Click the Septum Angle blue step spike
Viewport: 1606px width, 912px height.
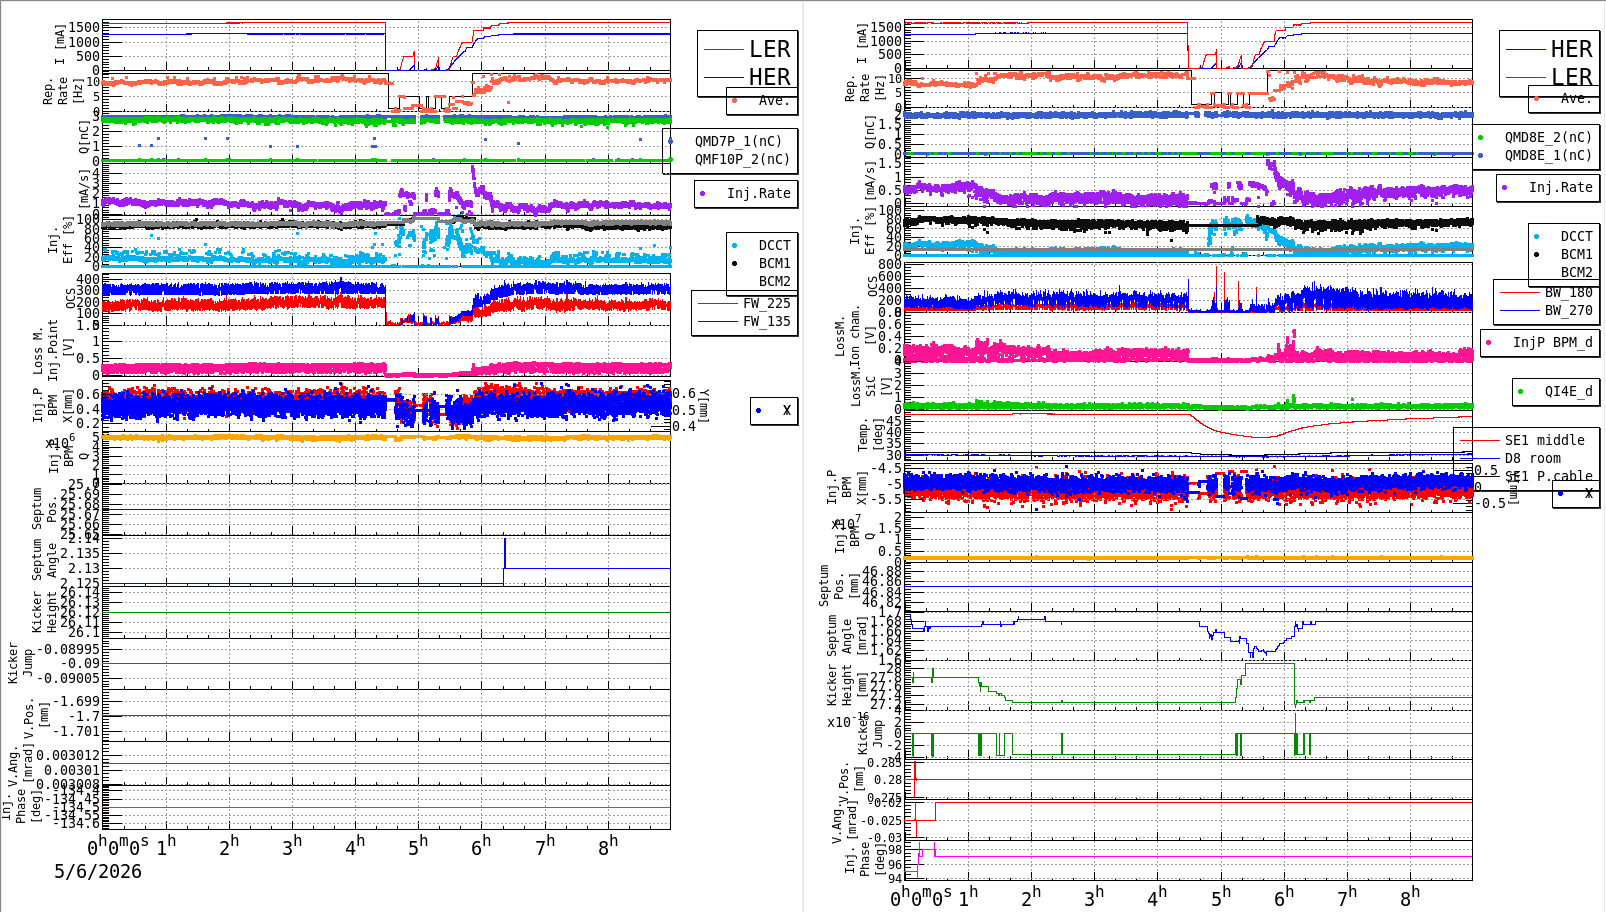coord(505,553)
